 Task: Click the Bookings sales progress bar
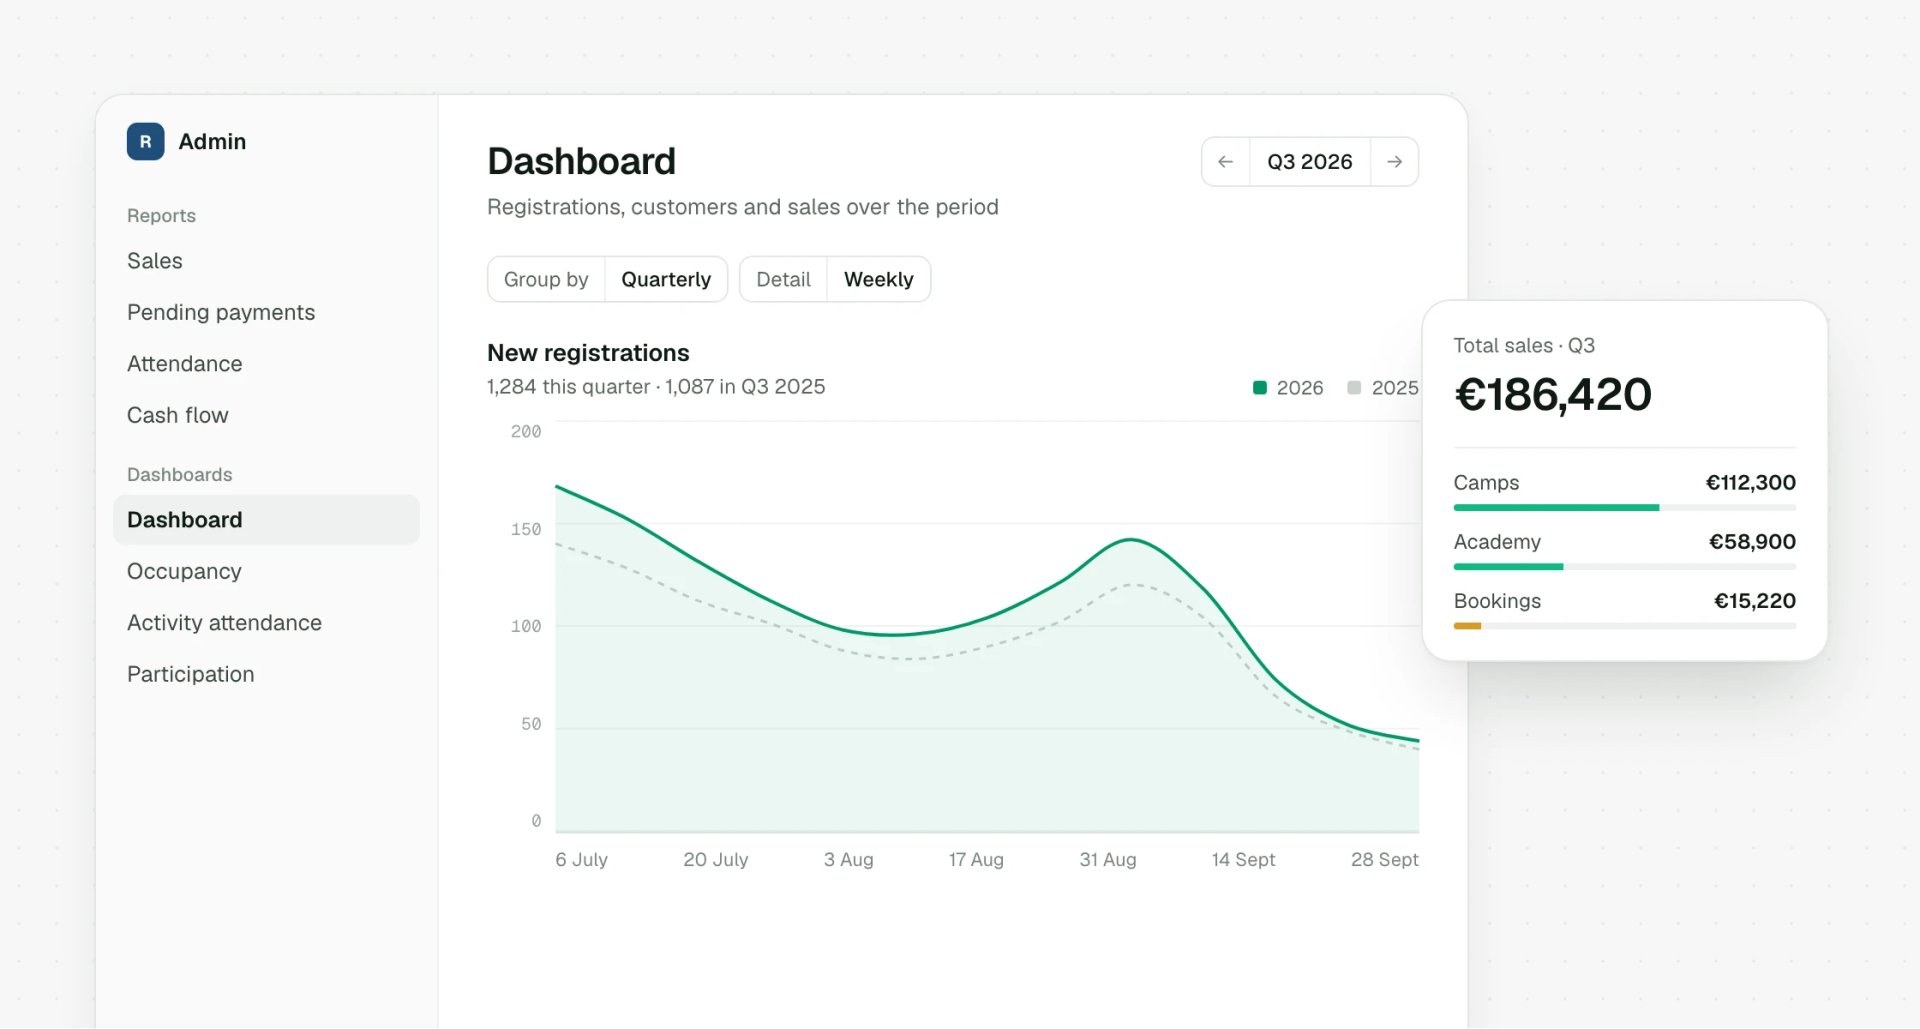pos(1625,626)
